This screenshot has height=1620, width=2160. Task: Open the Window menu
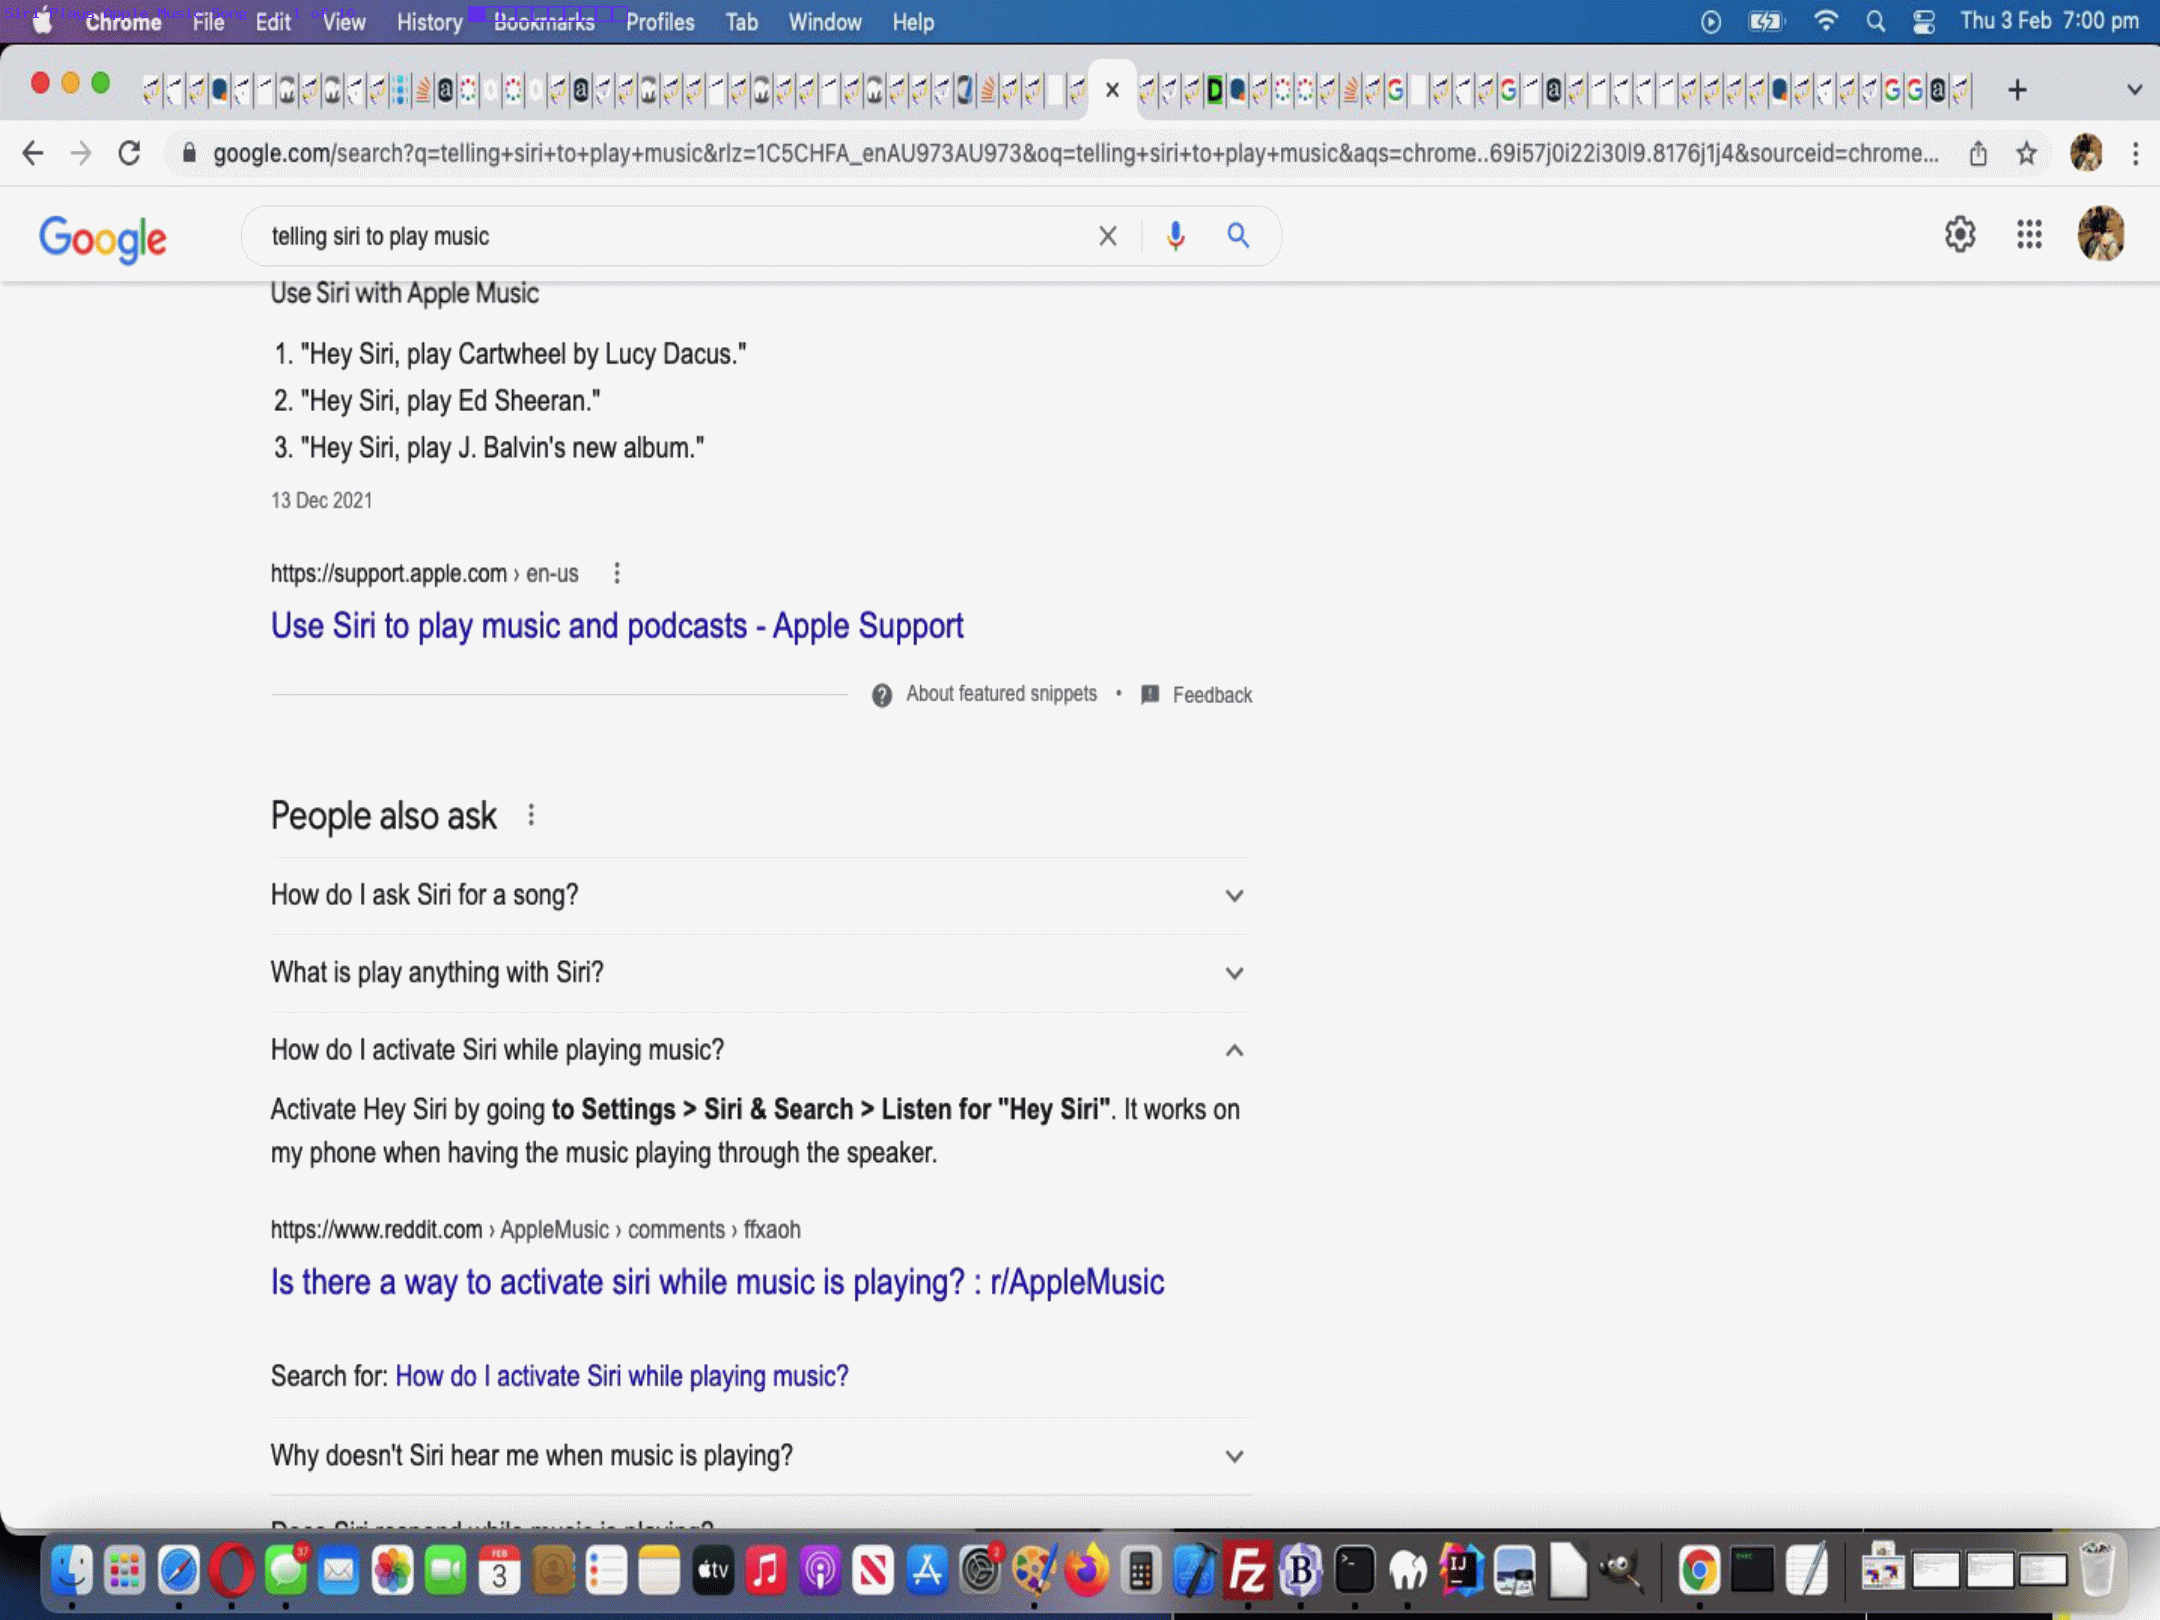coord(825,22)
